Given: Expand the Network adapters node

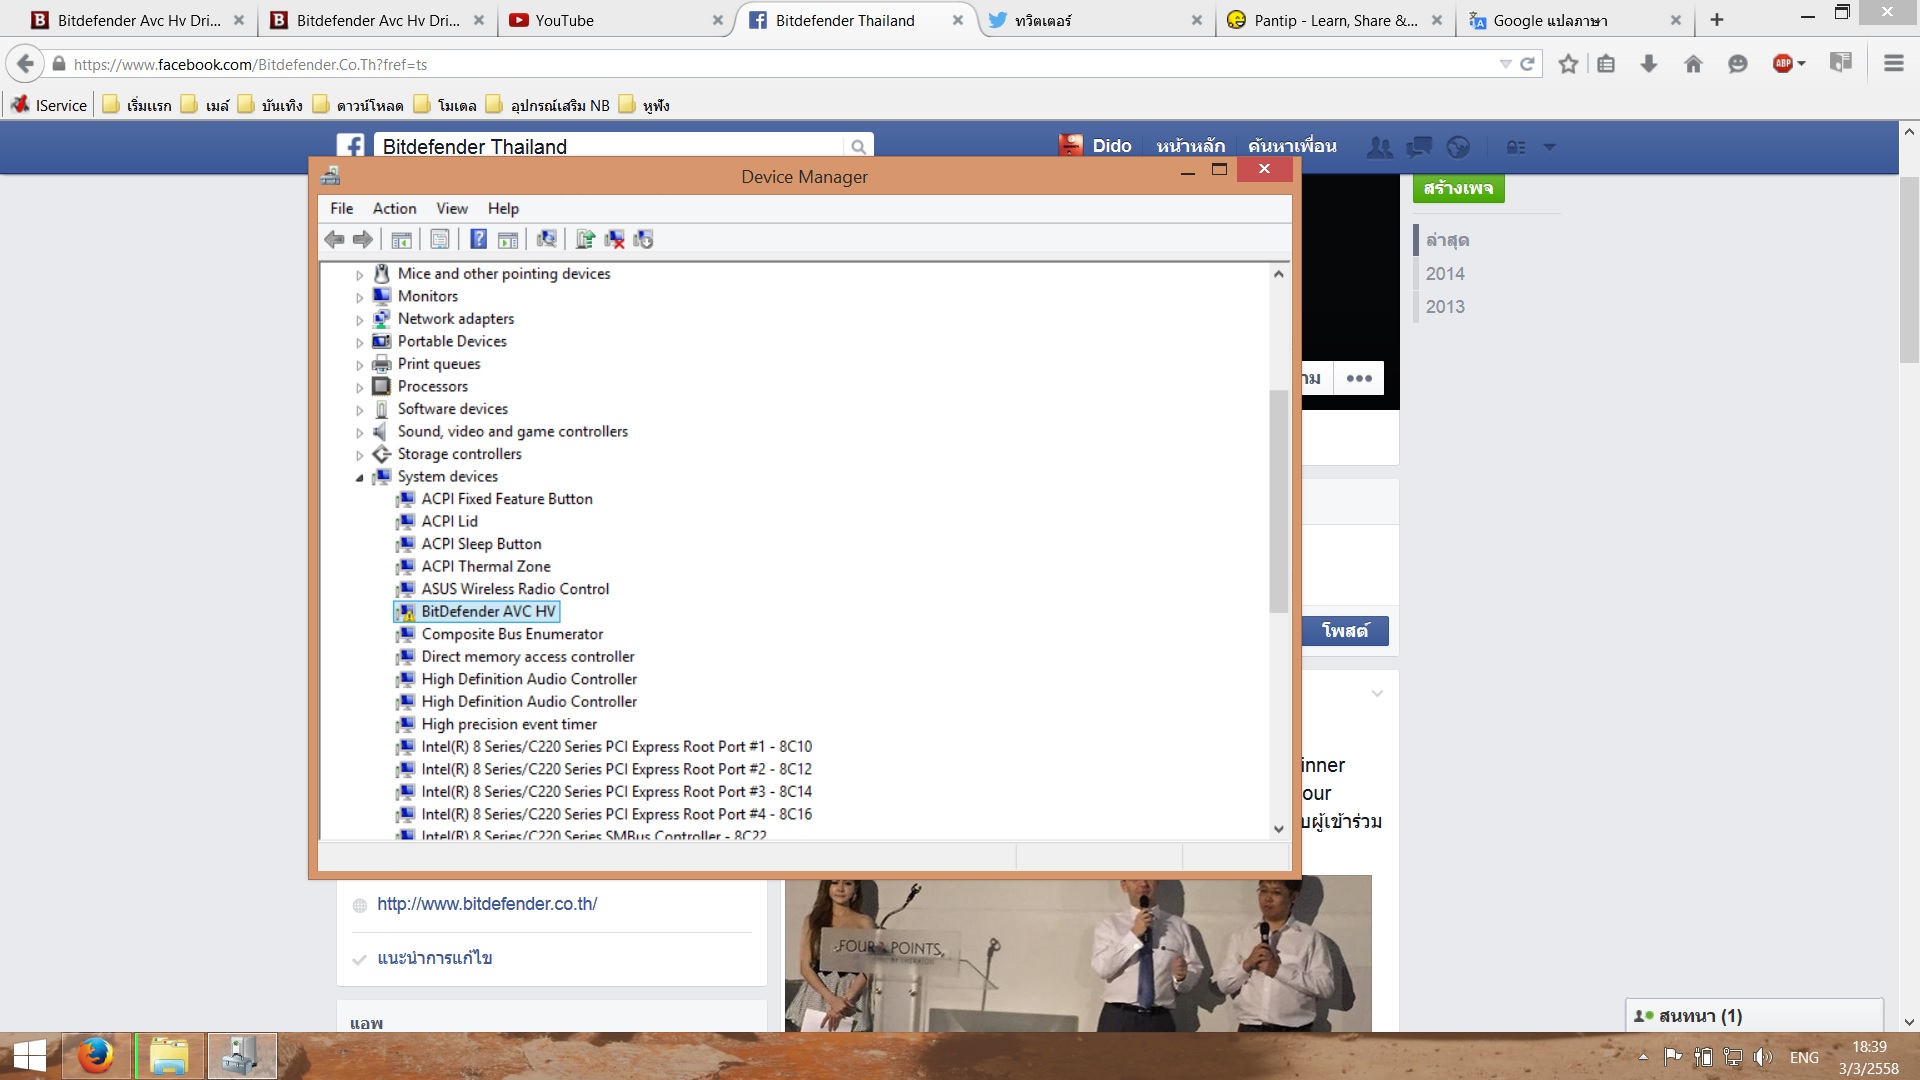Looking at the screenshot, I should 360,320.
